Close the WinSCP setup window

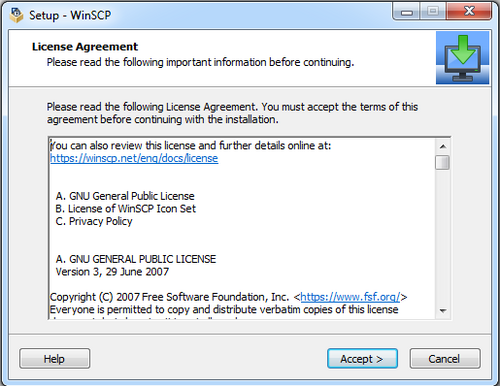[469, 12]
